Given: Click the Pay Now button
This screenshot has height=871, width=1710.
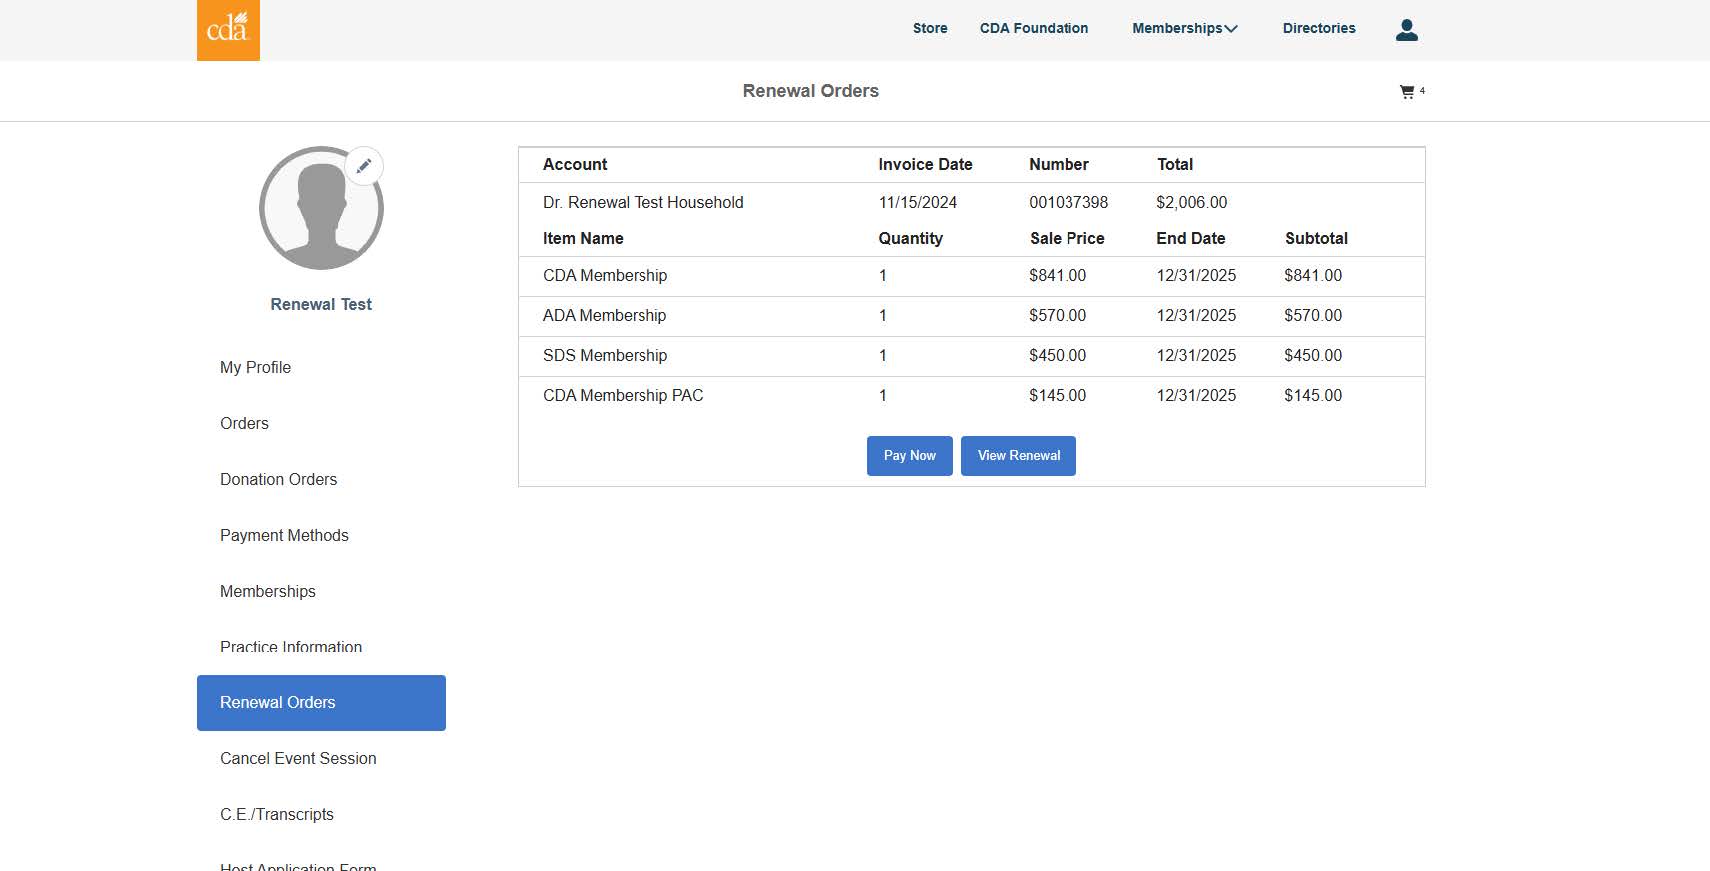Looking at the screenshot, I should (x=910, y=456).
